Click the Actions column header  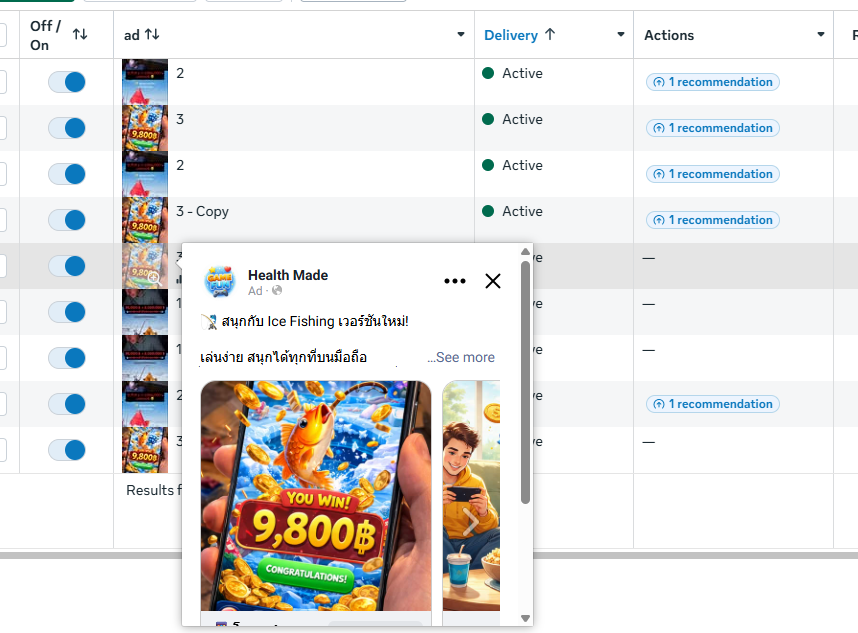[x=669, y=35]
